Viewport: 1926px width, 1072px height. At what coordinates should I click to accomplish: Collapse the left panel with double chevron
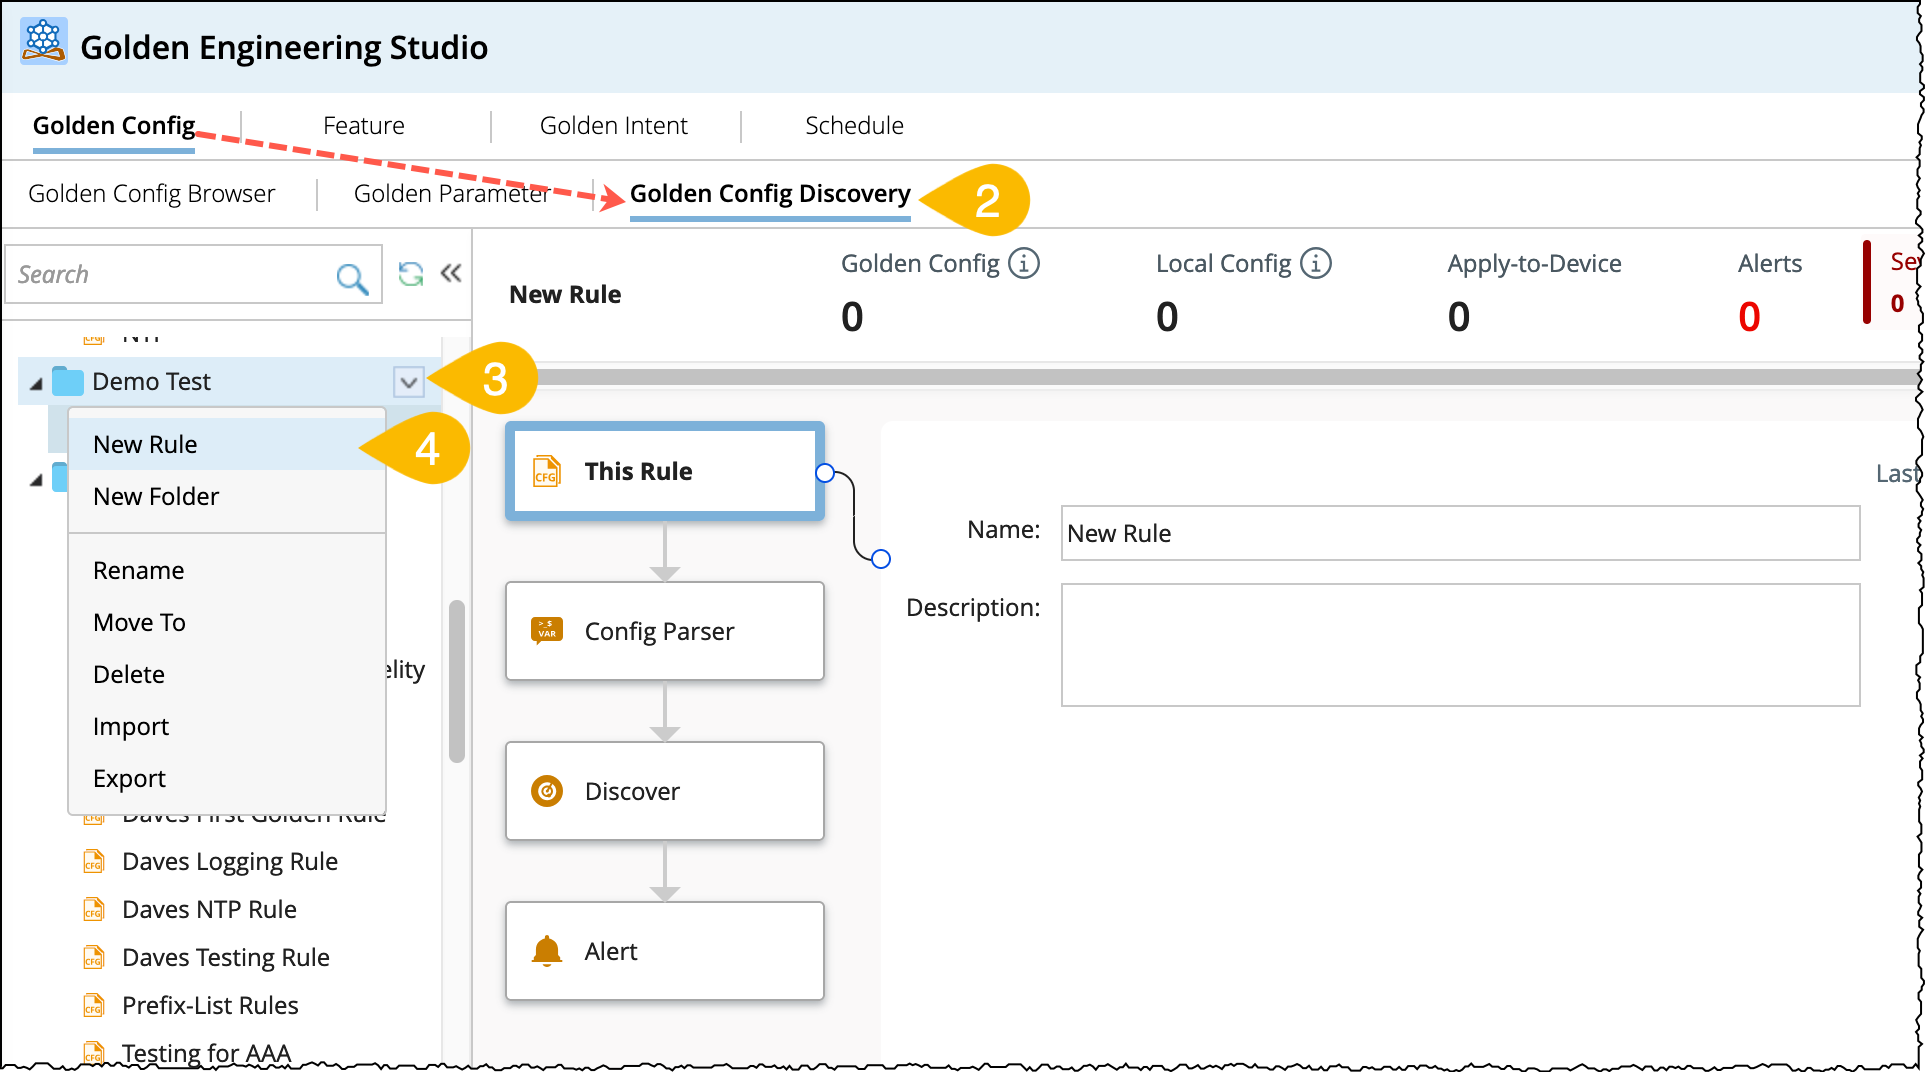click(x=451, y=274)
